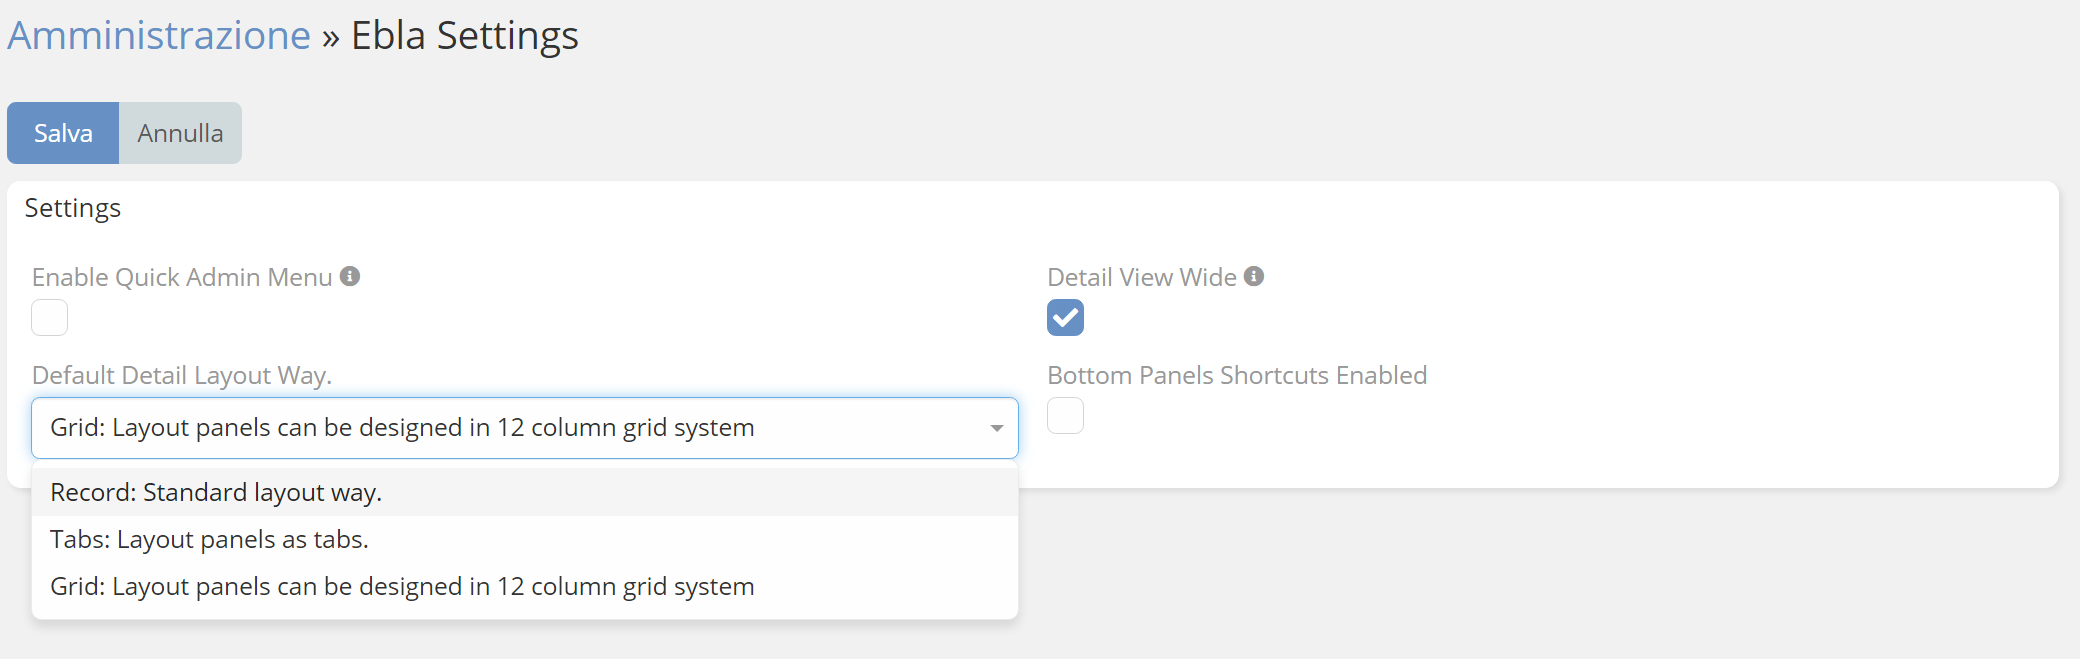Click the layout dropdown's caret arrow
This screenshot has height=659, width=2080.
tap(996, 428)
